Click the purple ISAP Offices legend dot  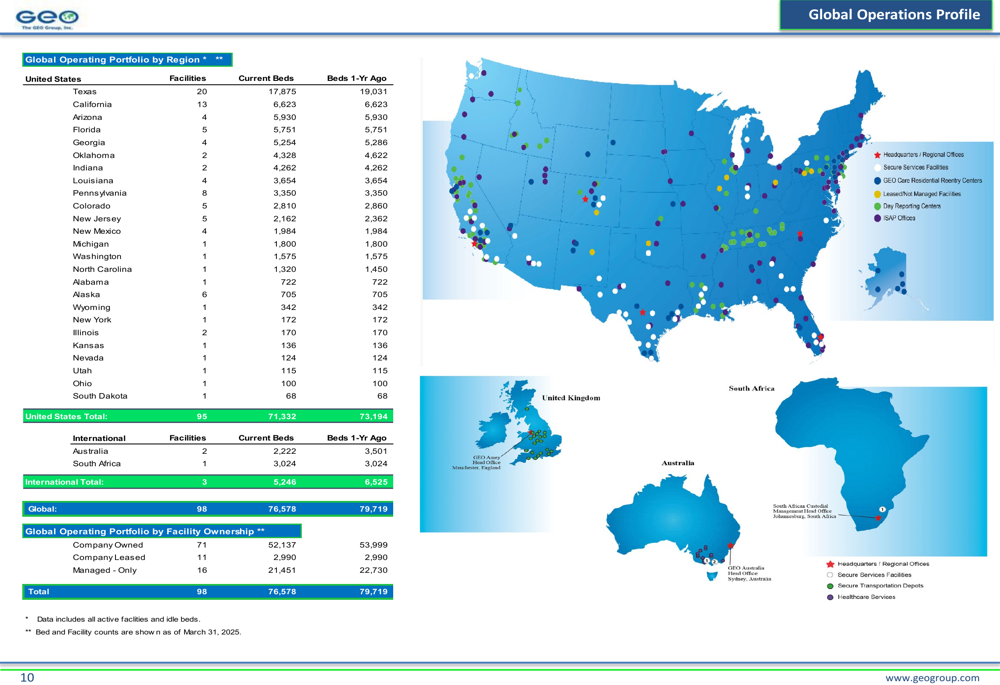877,218
